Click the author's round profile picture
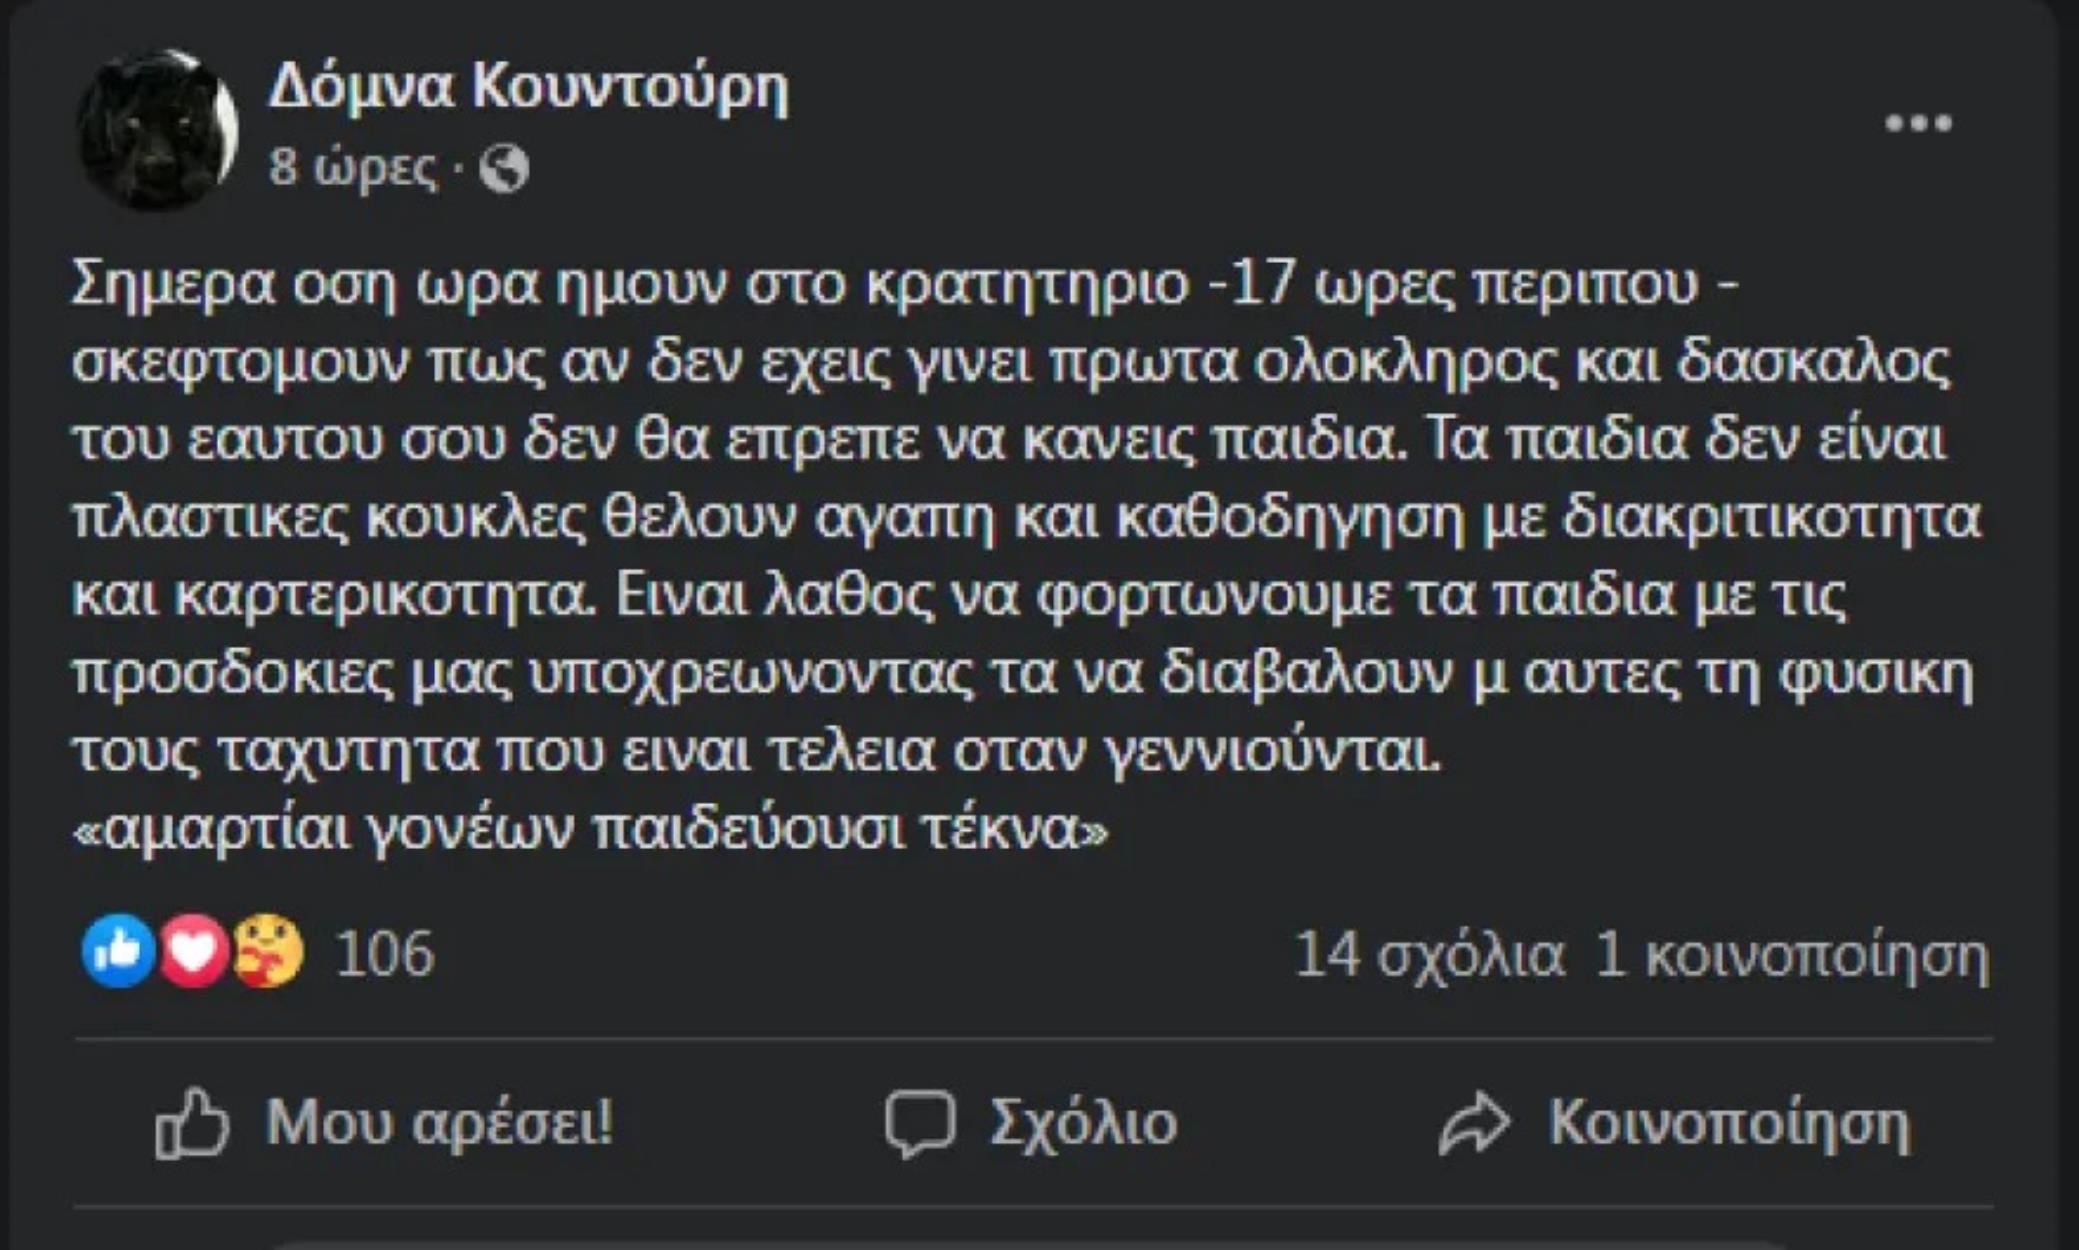The height and width of the screenshot is (1250, 2079). (158, 129)
